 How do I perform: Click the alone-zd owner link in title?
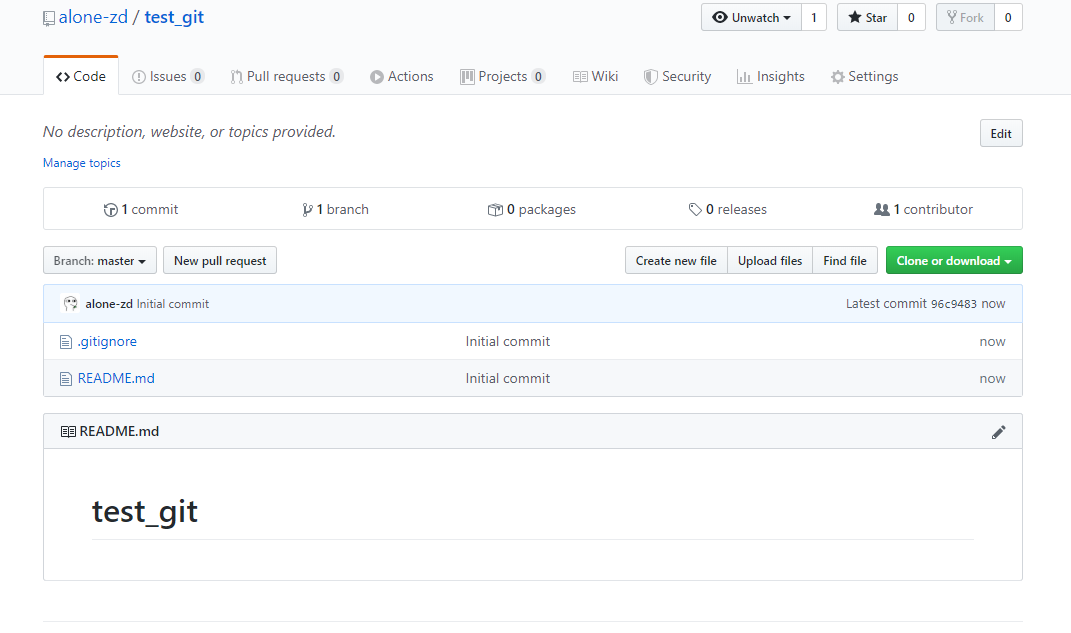point(93,17)
